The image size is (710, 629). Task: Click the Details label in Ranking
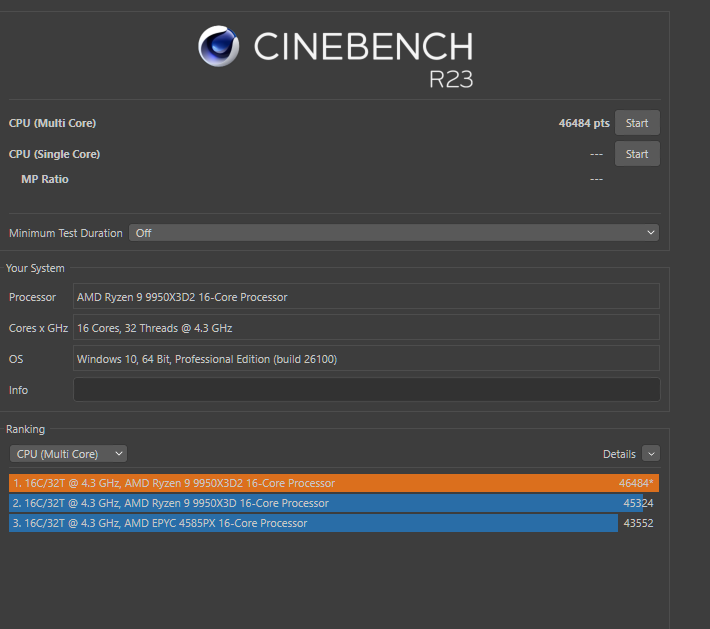click(619, 454)
